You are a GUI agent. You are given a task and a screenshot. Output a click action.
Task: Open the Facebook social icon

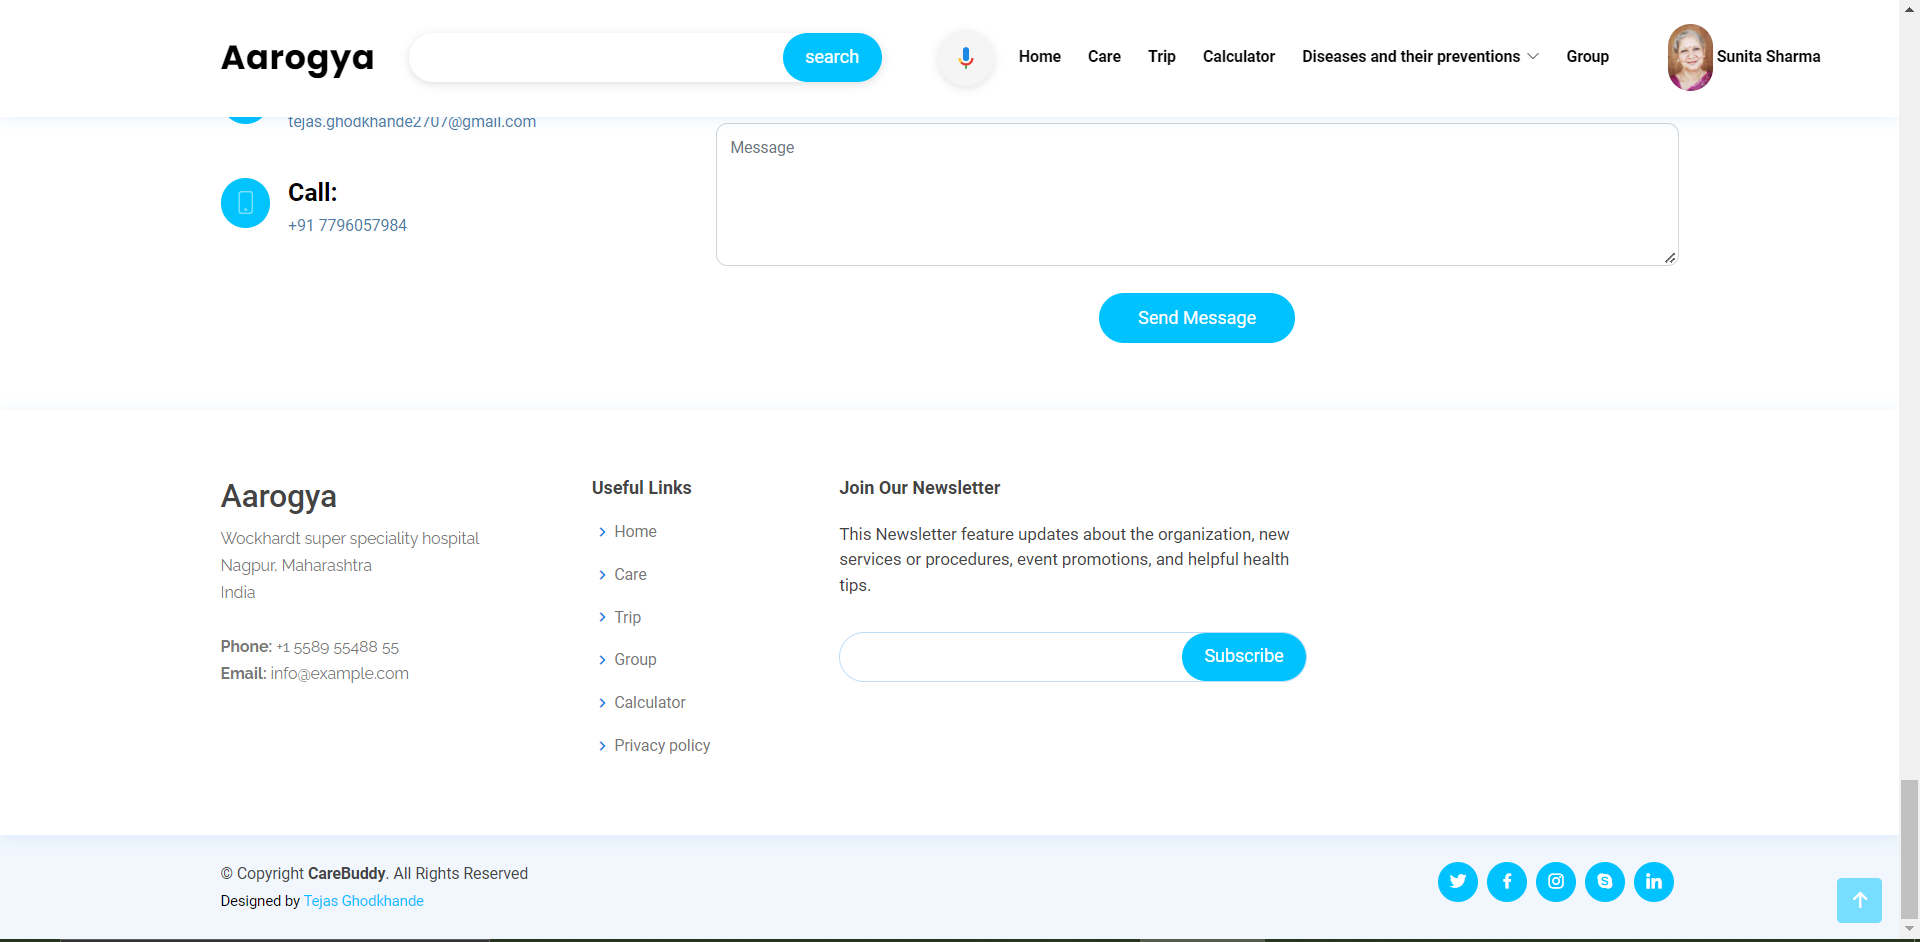tap(1506, 881)
